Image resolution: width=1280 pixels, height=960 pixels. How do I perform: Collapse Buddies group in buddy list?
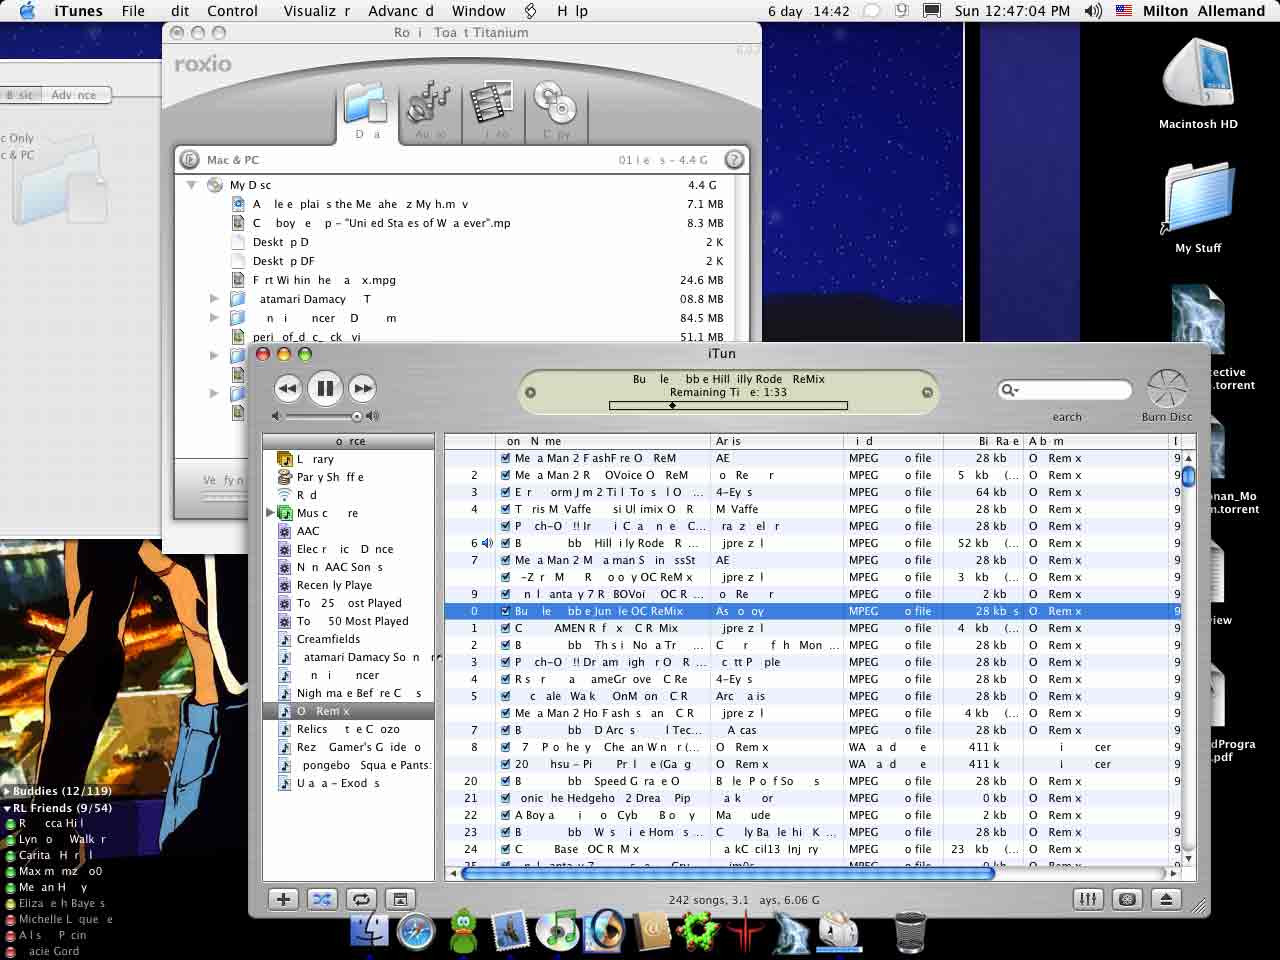pos(7,791)
